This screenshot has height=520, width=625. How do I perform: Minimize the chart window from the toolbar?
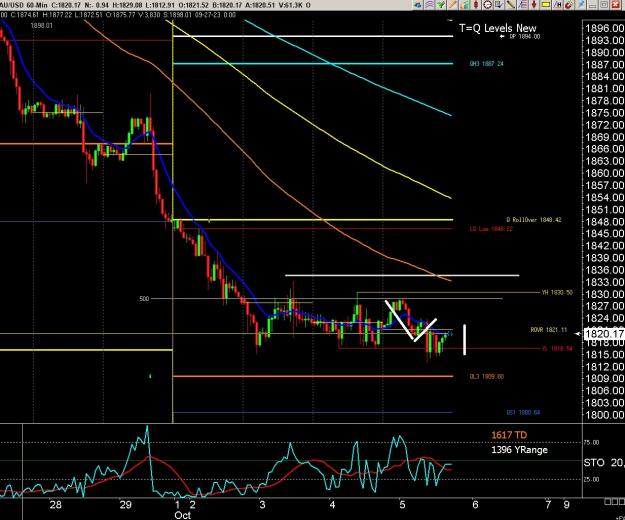592,5
